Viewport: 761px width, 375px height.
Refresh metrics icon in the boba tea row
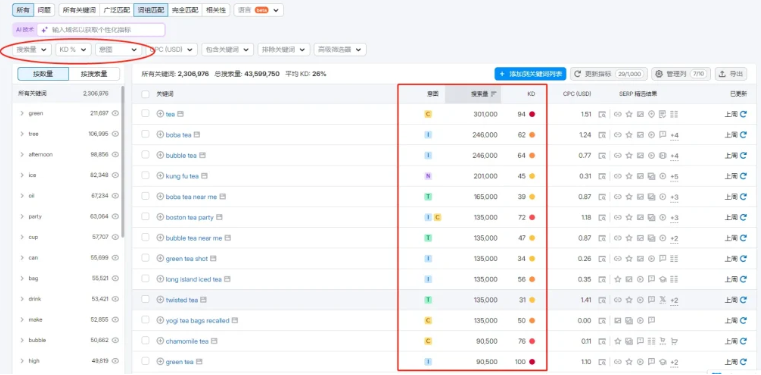pyautogui.click(x=743, y=135)
